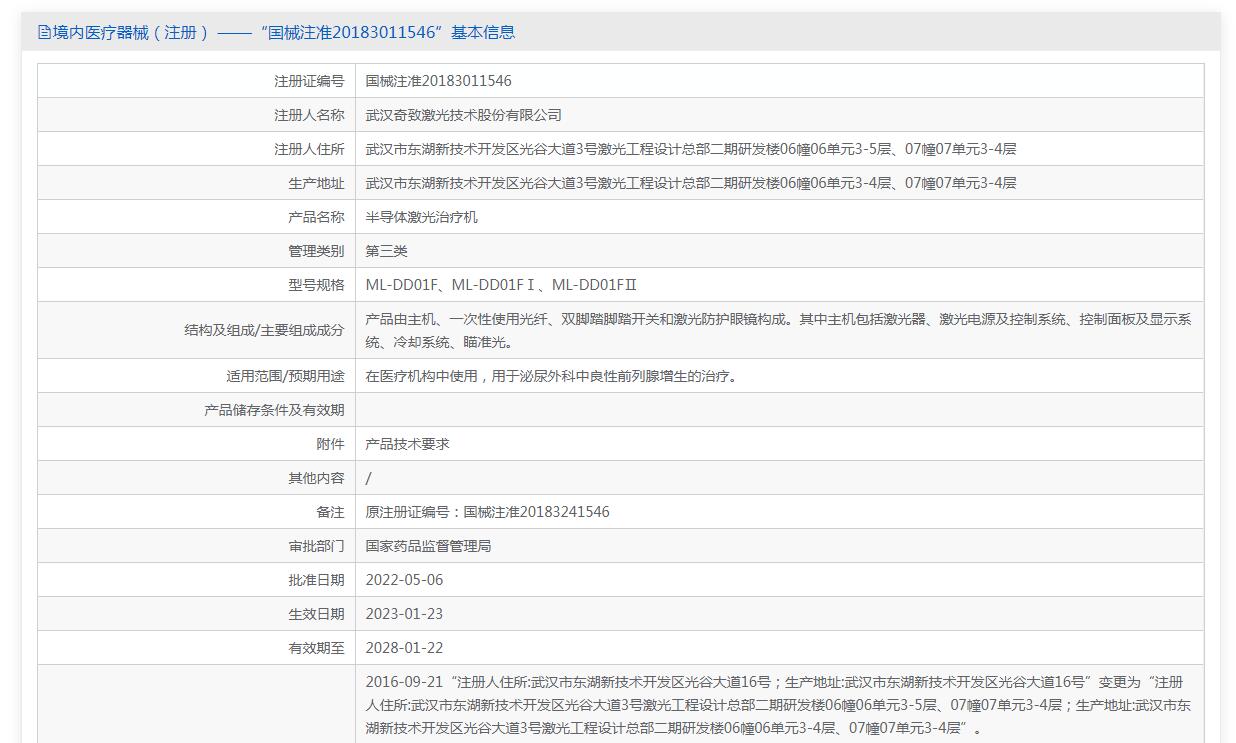This screenshot has height=743, width=1236.
Task: Click the effective date 2023-01-23
Action: (x=404, y=614)
